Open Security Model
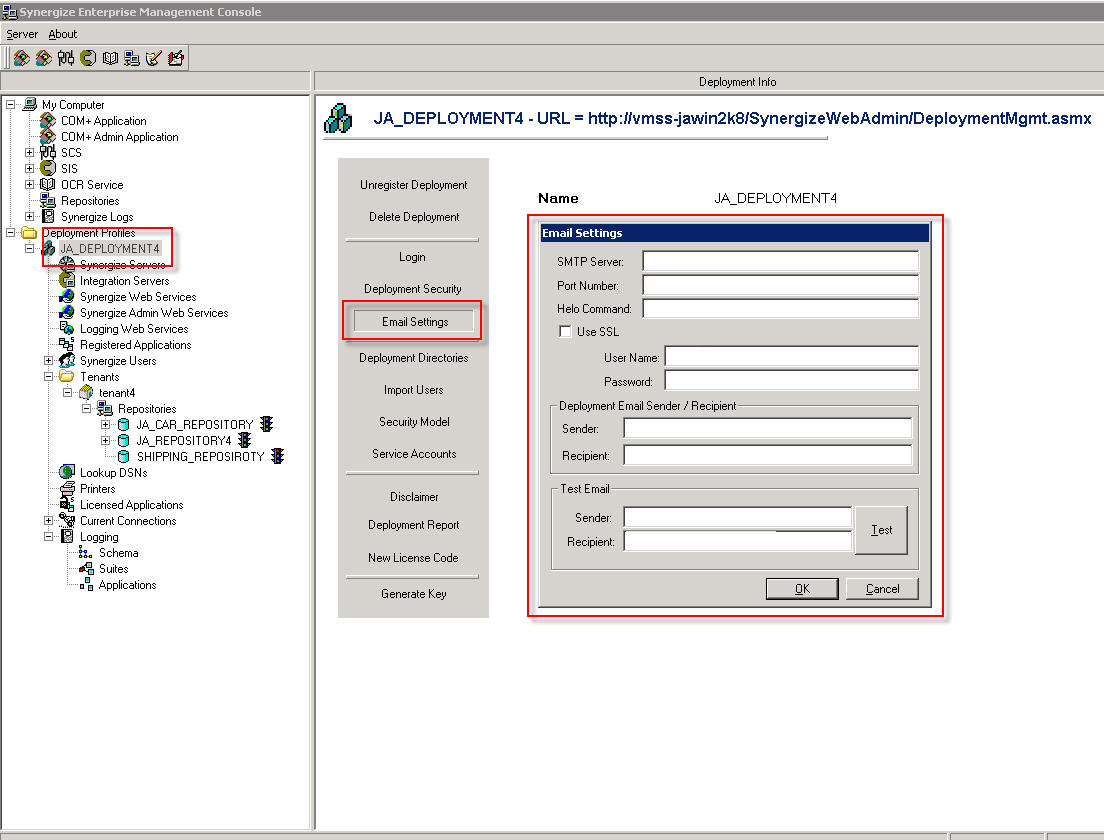 pyautogui.click(x=414, y=422)
